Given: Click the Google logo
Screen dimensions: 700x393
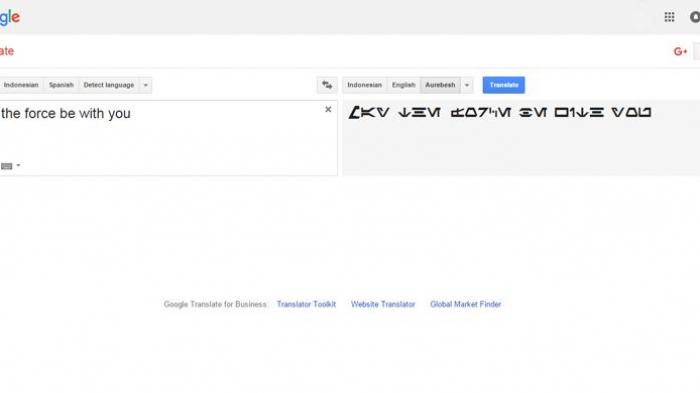Looking at the screenshot, I should tap(9, 17).
